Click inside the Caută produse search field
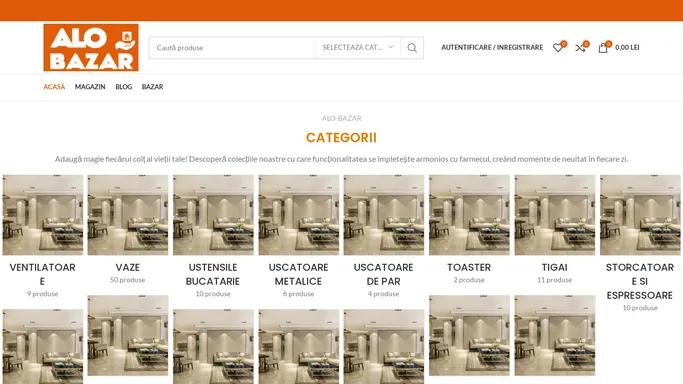Image resolution: width=683 pixels, height=384 pixels. point(232,48)
